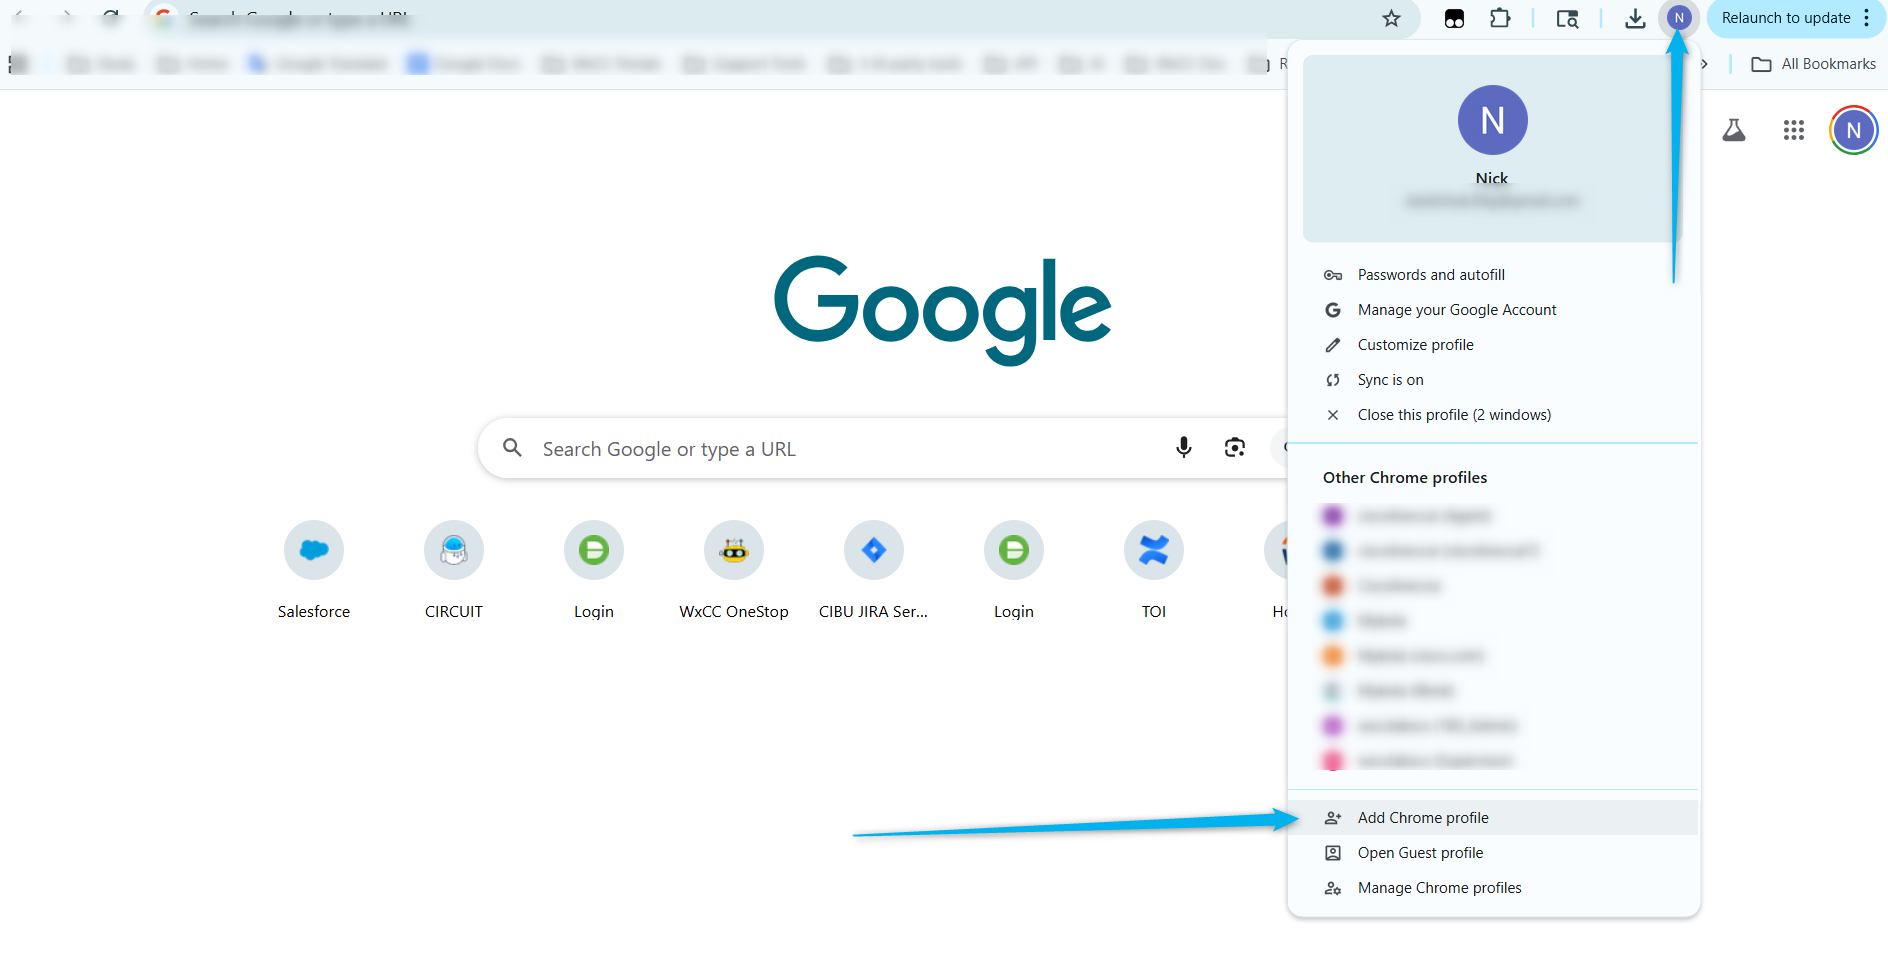The height and width of the screenshot is (972, 1888).
Task: Click Close this profile option
Action: tap(1454, 415)
